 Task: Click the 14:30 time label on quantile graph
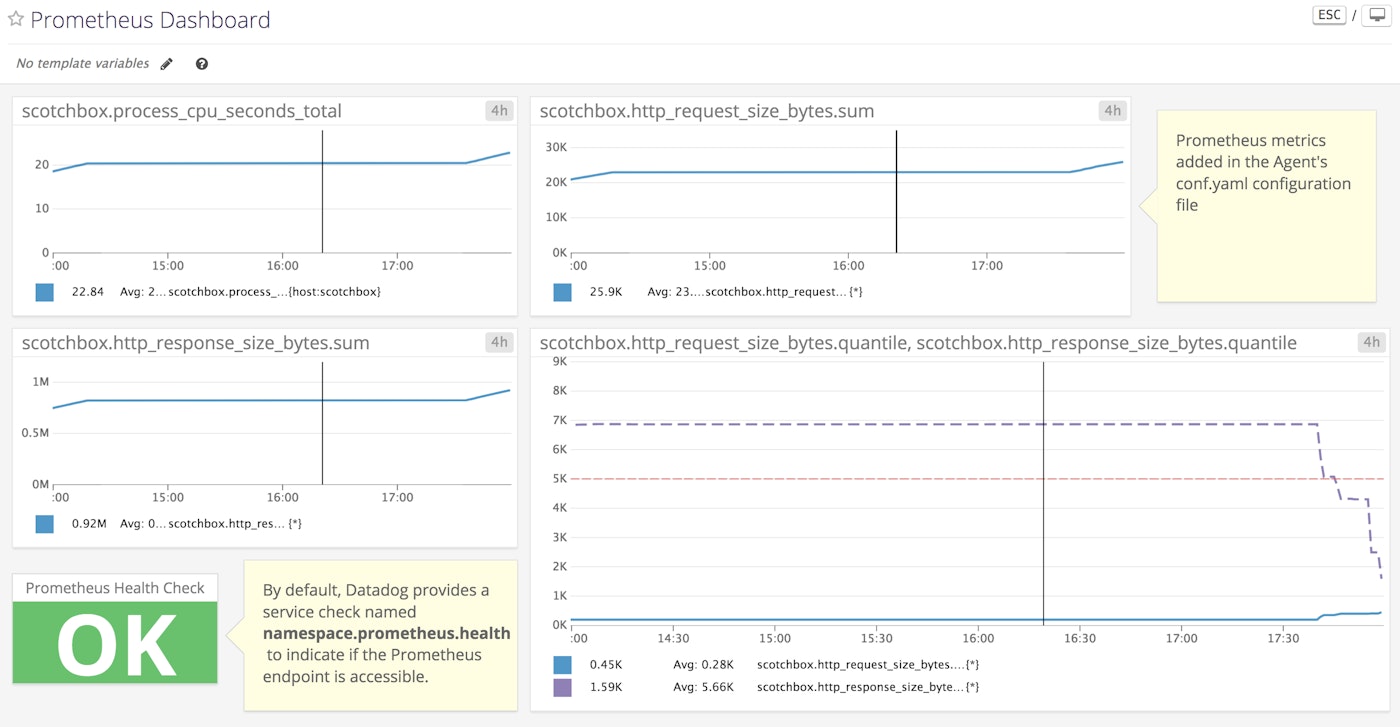pyautogui.click(x=673, y=638)
